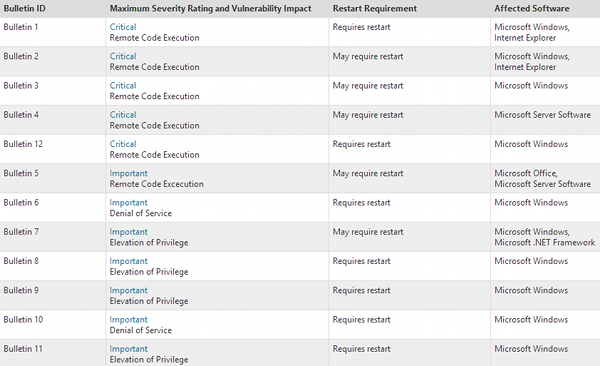Click 'Denial of Service' in Bulletin 10 row
Screen dimensions: 600x366
(x=140, y=330)
